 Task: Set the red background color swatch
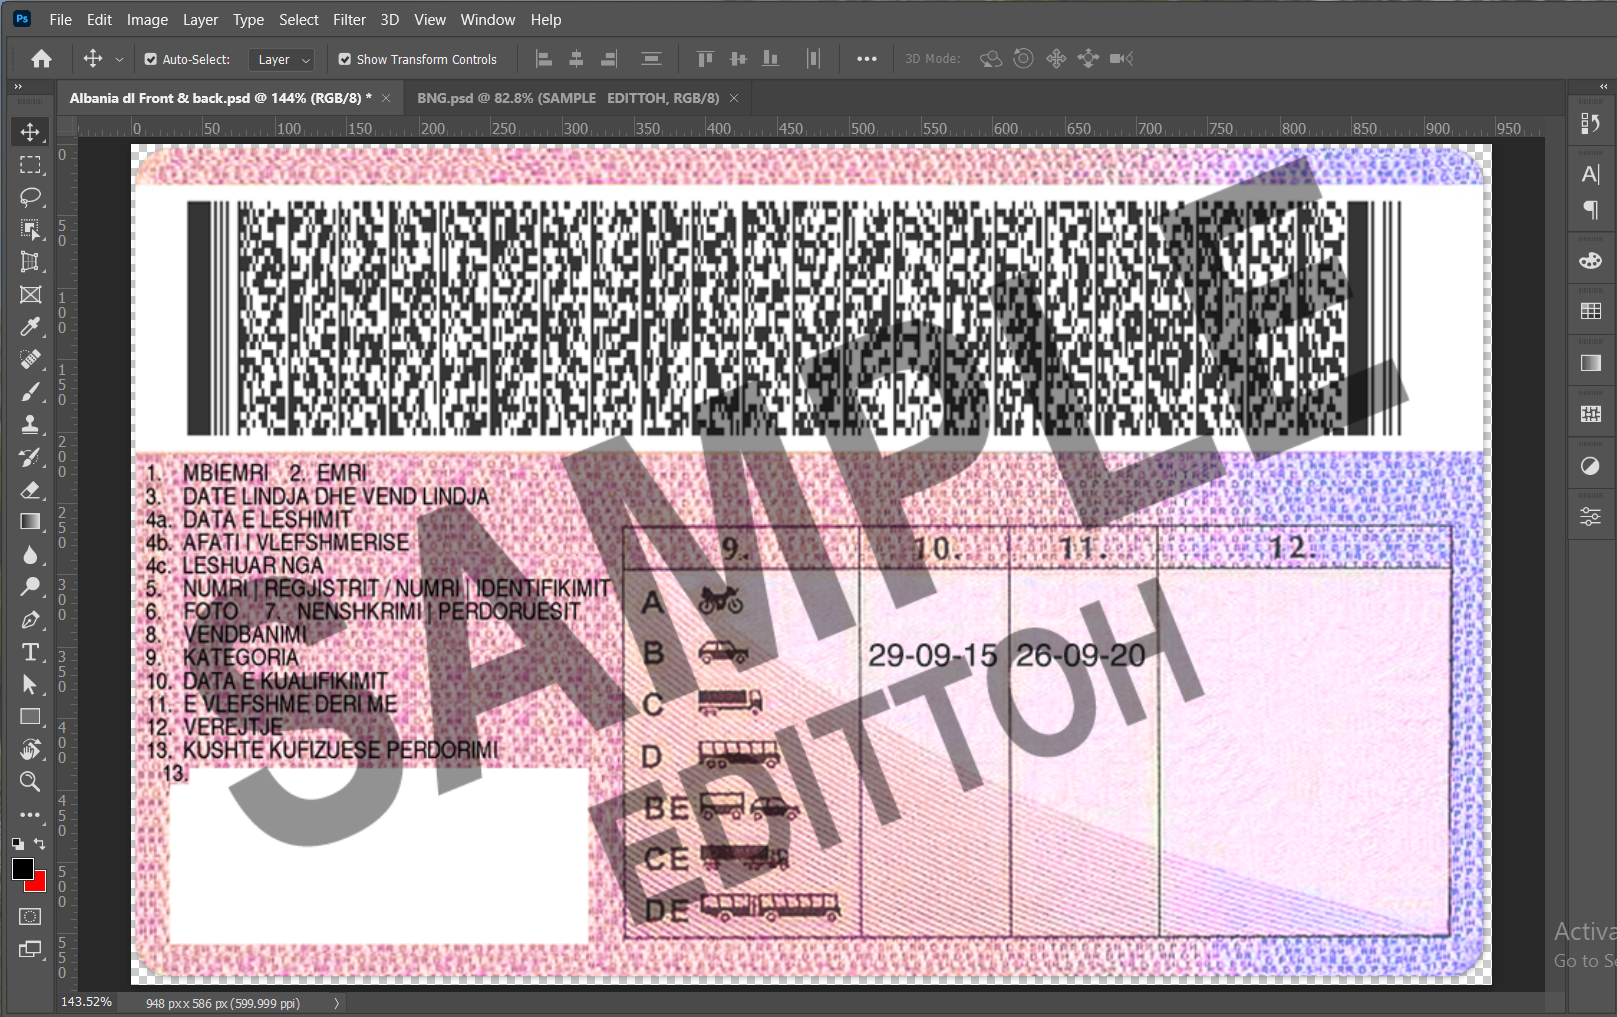[39, 884]
